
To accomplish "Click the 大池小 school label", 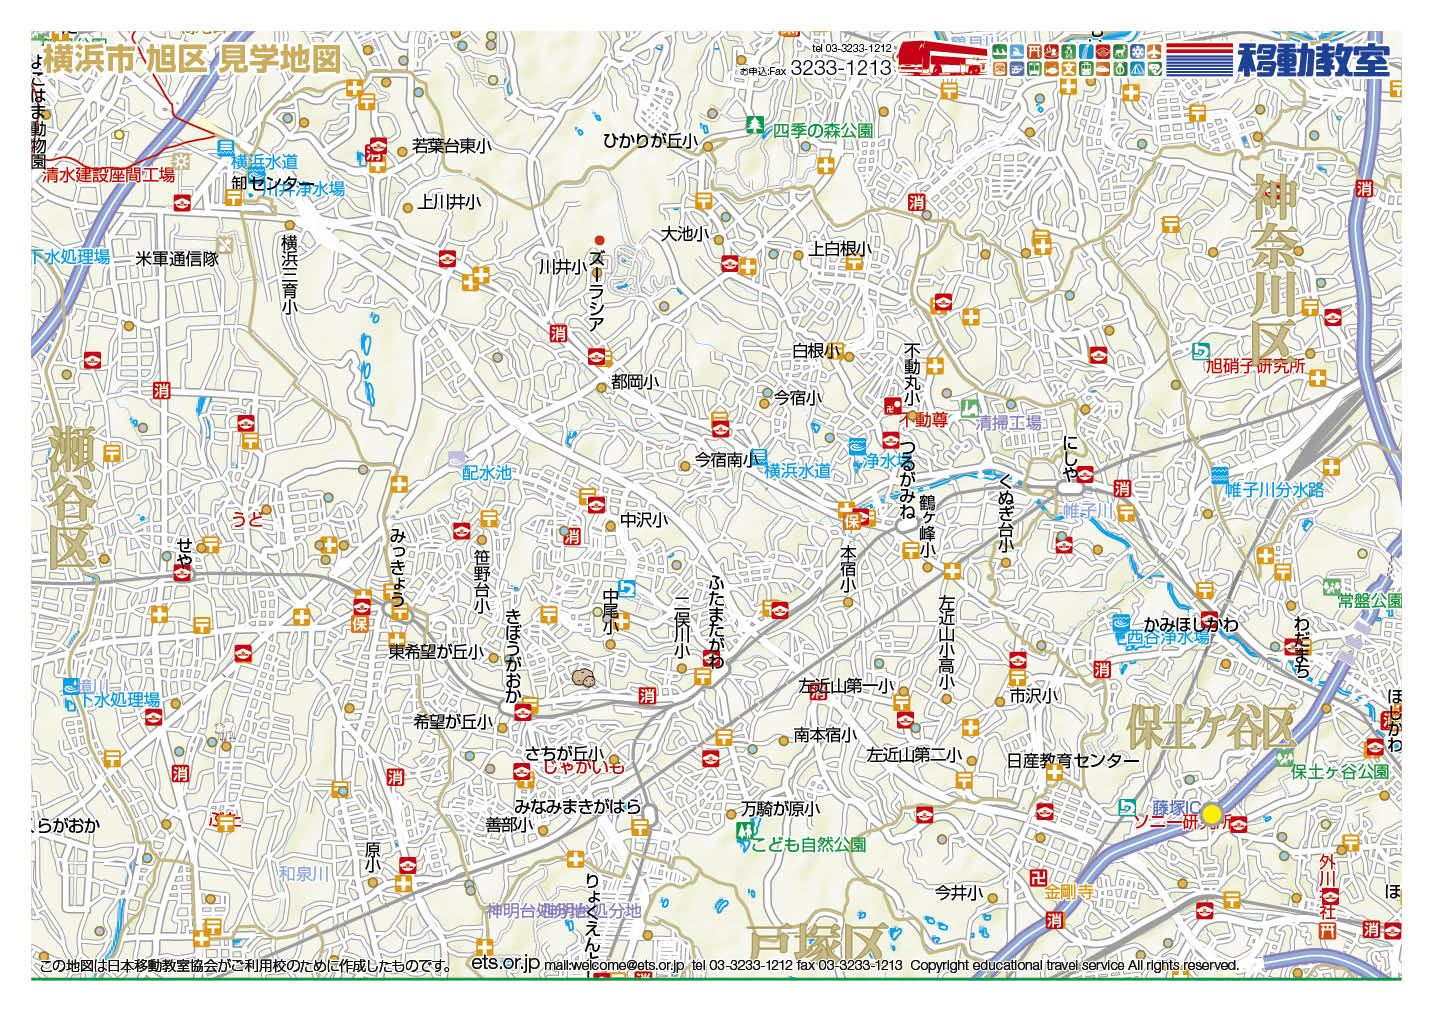I will 684,234.
